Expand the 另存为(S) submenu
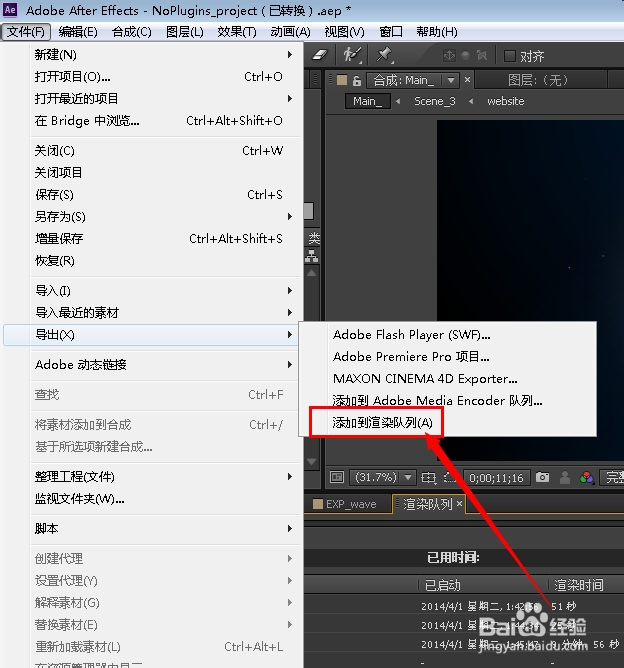This screenshot has width=624, height=668. (167, 217)
